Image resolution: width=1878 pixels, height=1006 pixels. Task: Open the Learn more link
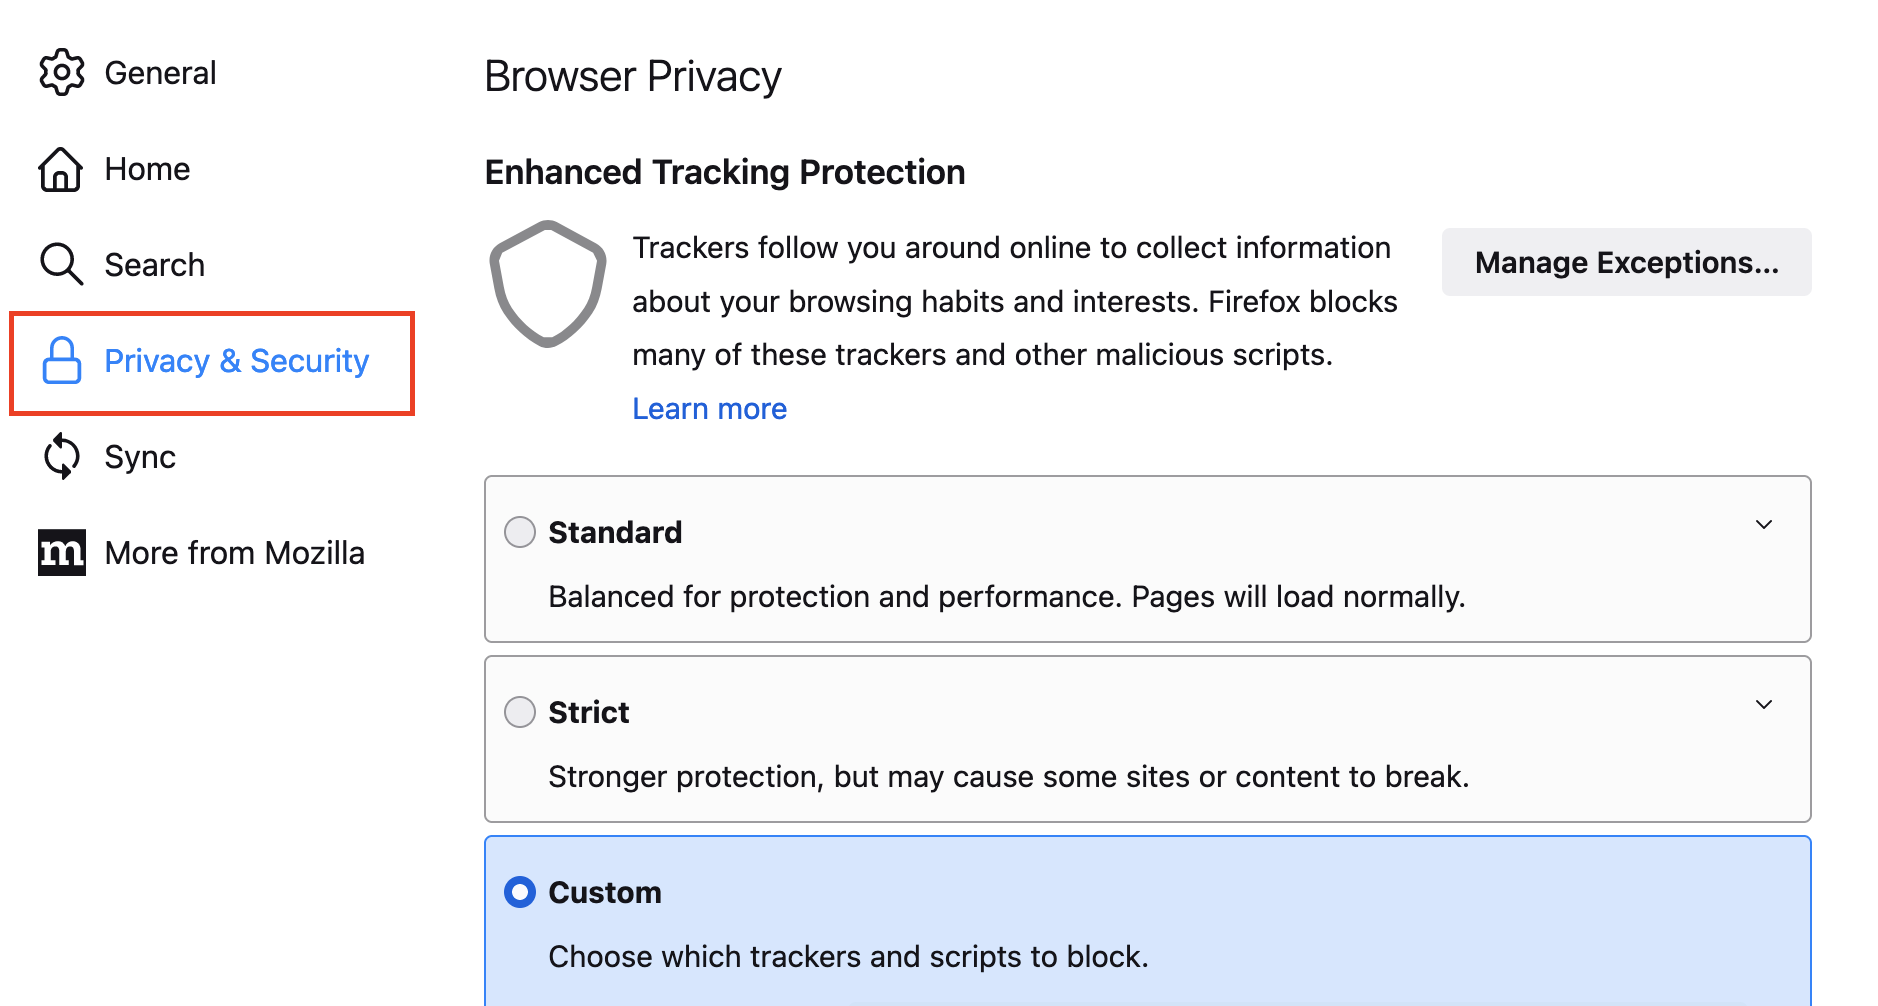(x=709, y=409)
